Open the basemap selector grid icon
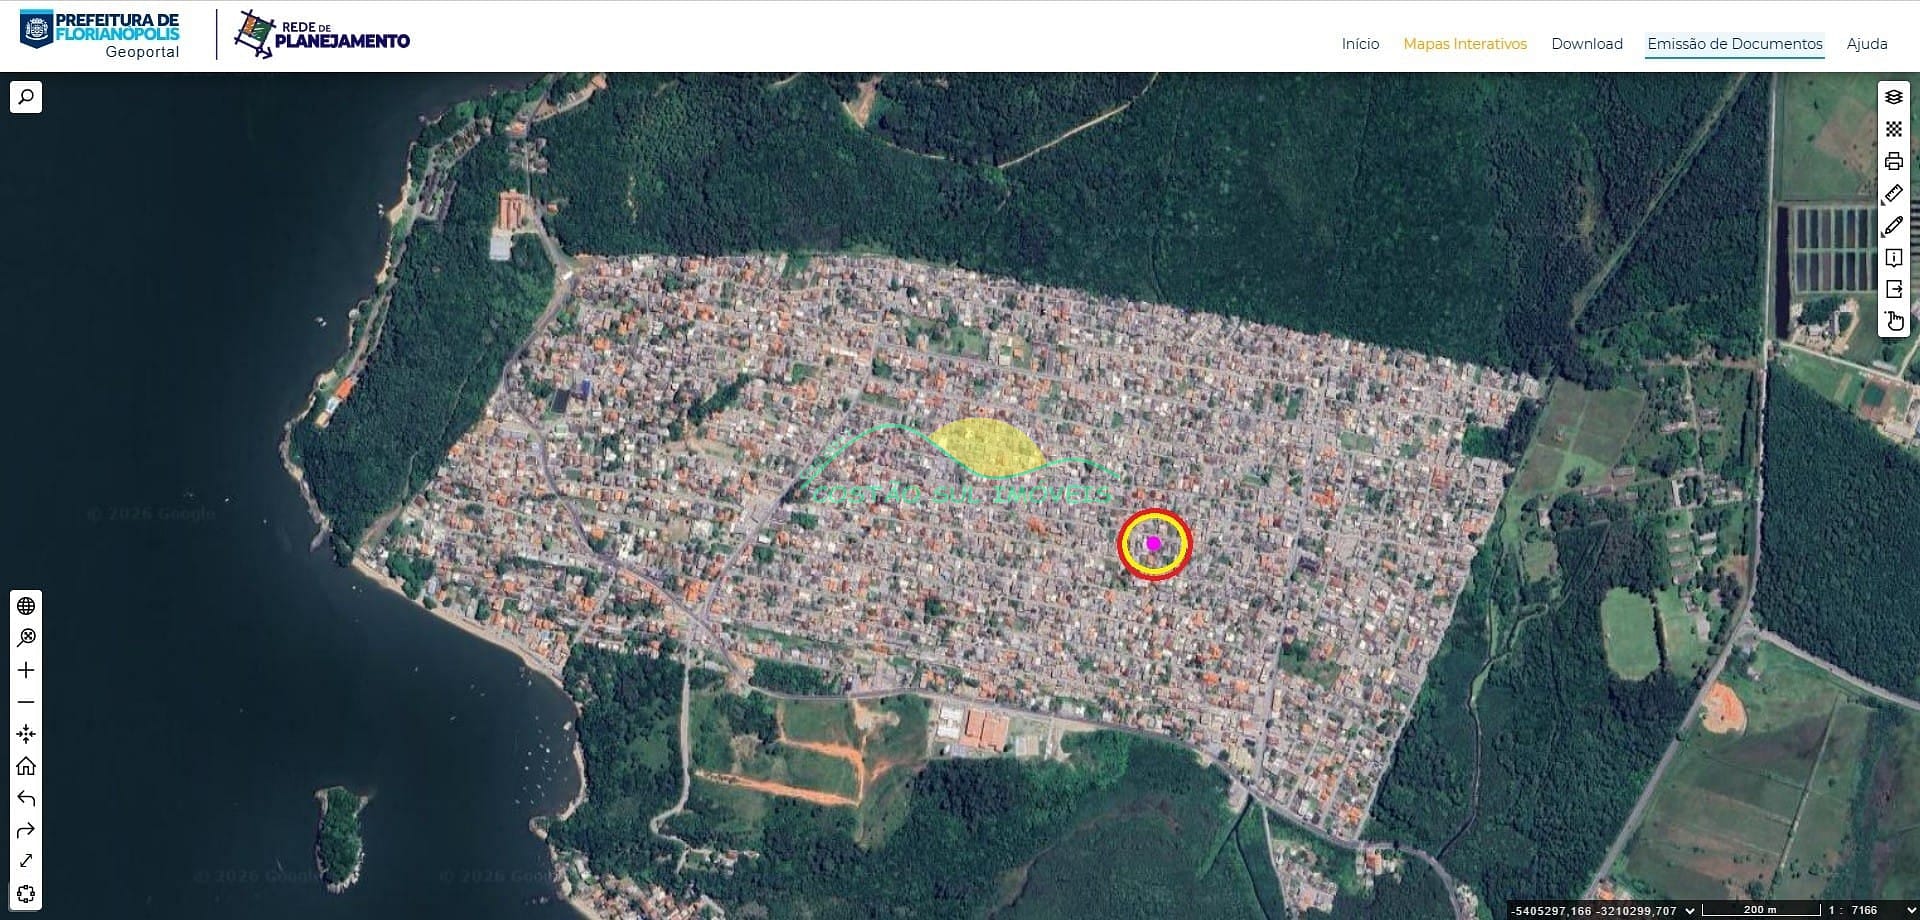 coord(1893,129)
